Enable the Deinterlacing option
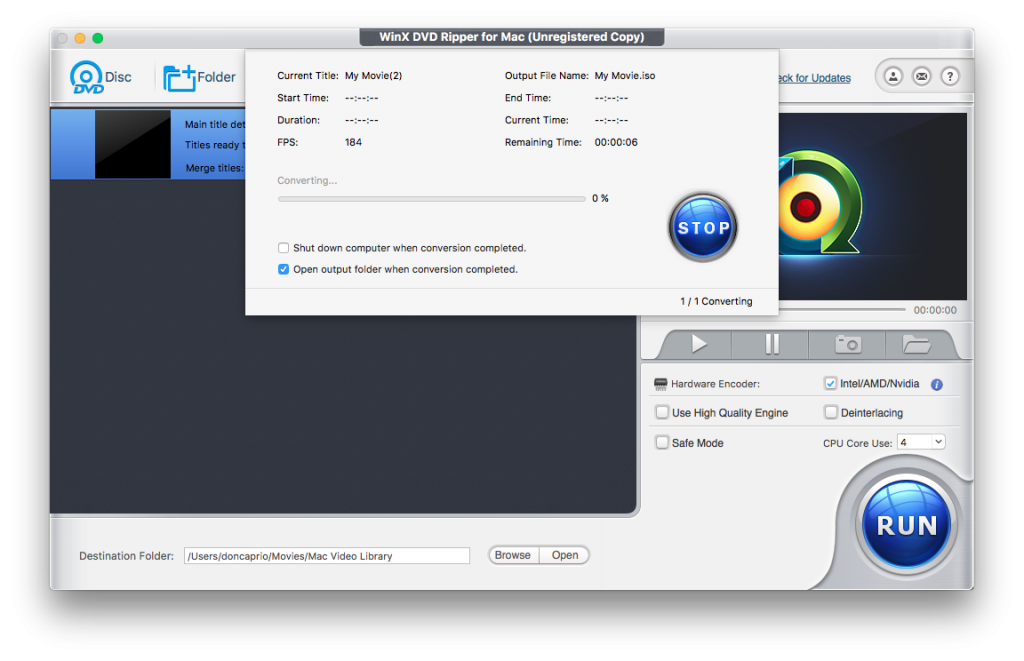This screenshot has height=661, width=1024. pyautogui.click(x=831, y=412)
